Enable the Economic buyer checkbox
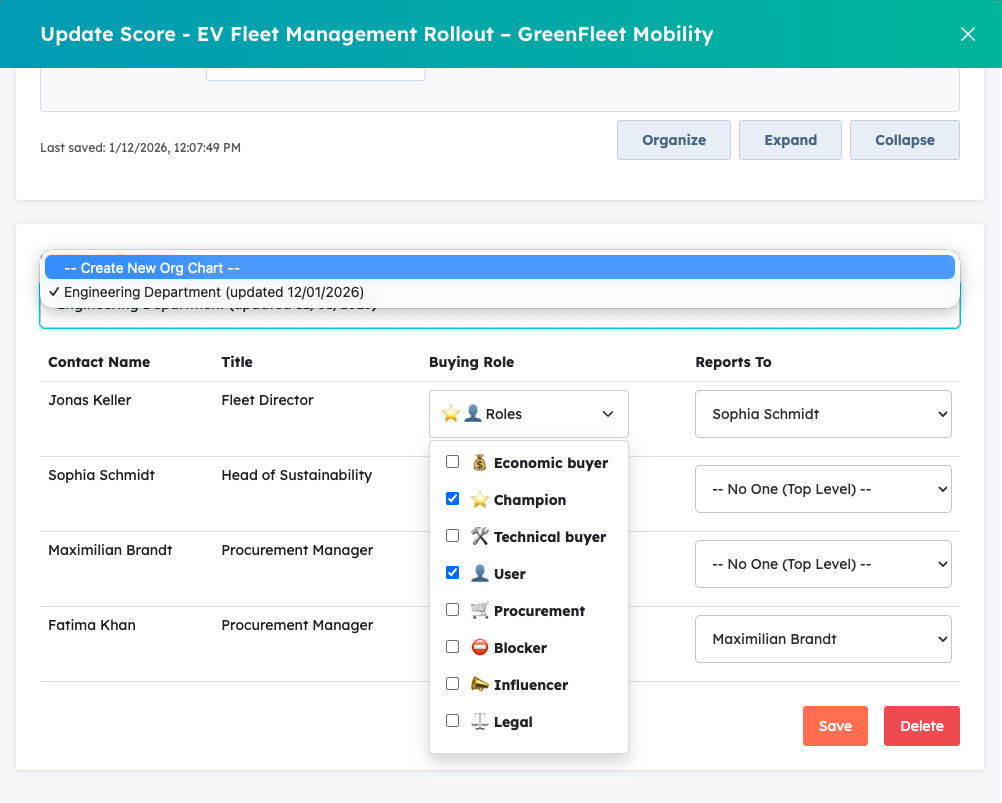The width and height of the screenshot is (1002, 803). coord(452,461)
